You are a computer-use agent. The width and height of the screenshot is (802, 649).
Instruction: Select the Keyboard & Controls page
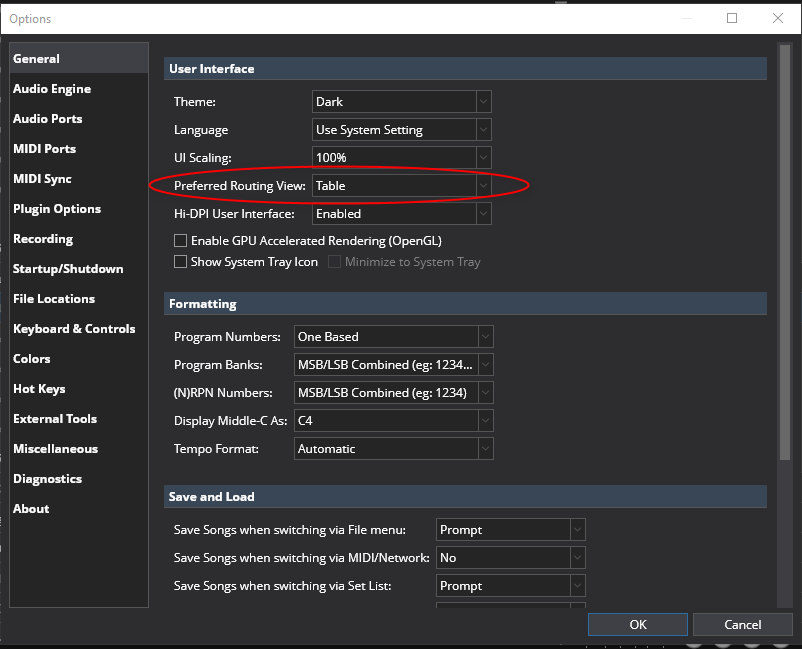click(x=74, y=329)
